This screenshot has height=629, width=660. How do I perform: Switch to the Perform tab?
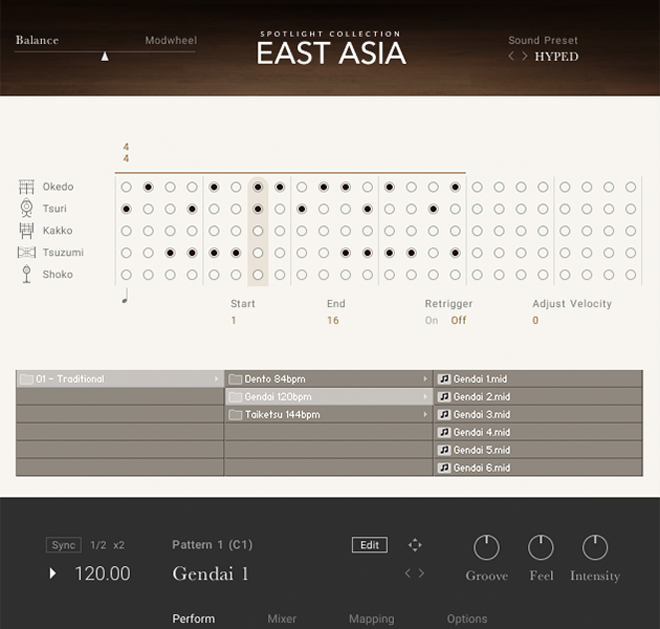coord(194,618)
